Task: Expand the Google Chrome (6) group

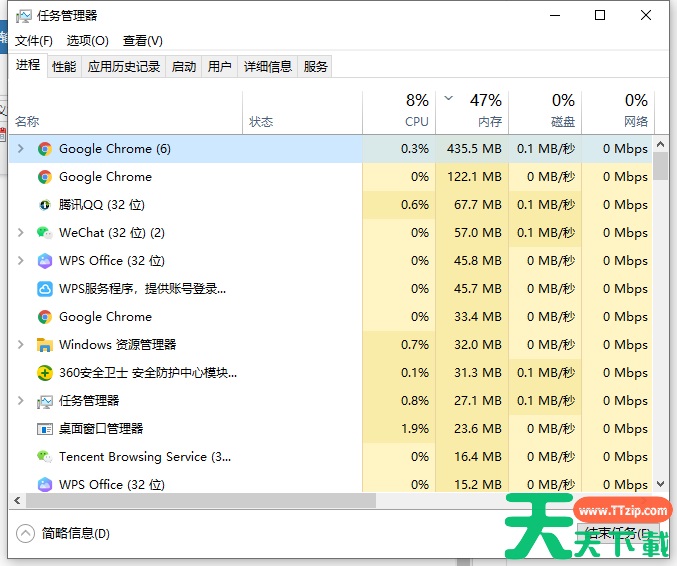Action: tap(20, 149)
